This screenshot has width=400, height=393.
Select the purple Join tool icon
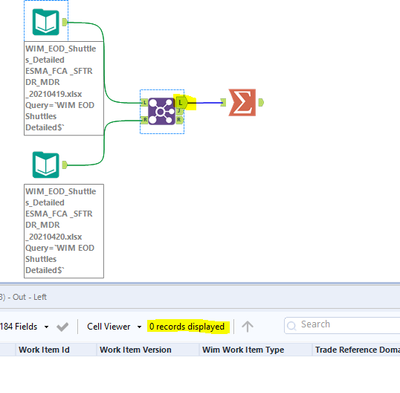[161, 111]
